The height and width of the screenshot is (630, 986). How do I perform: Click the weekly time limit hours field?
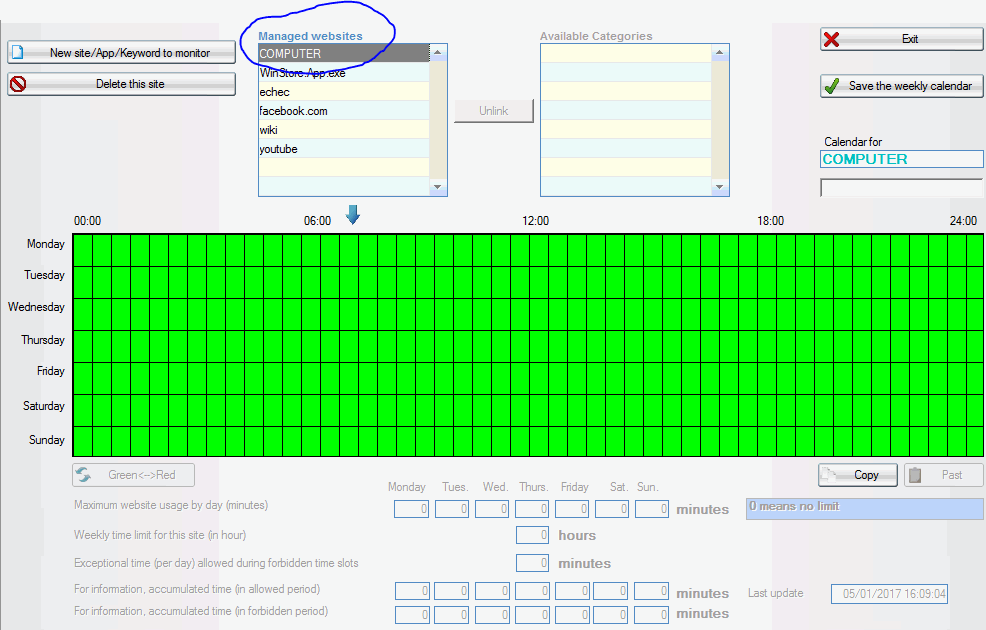tap(532, 535)
